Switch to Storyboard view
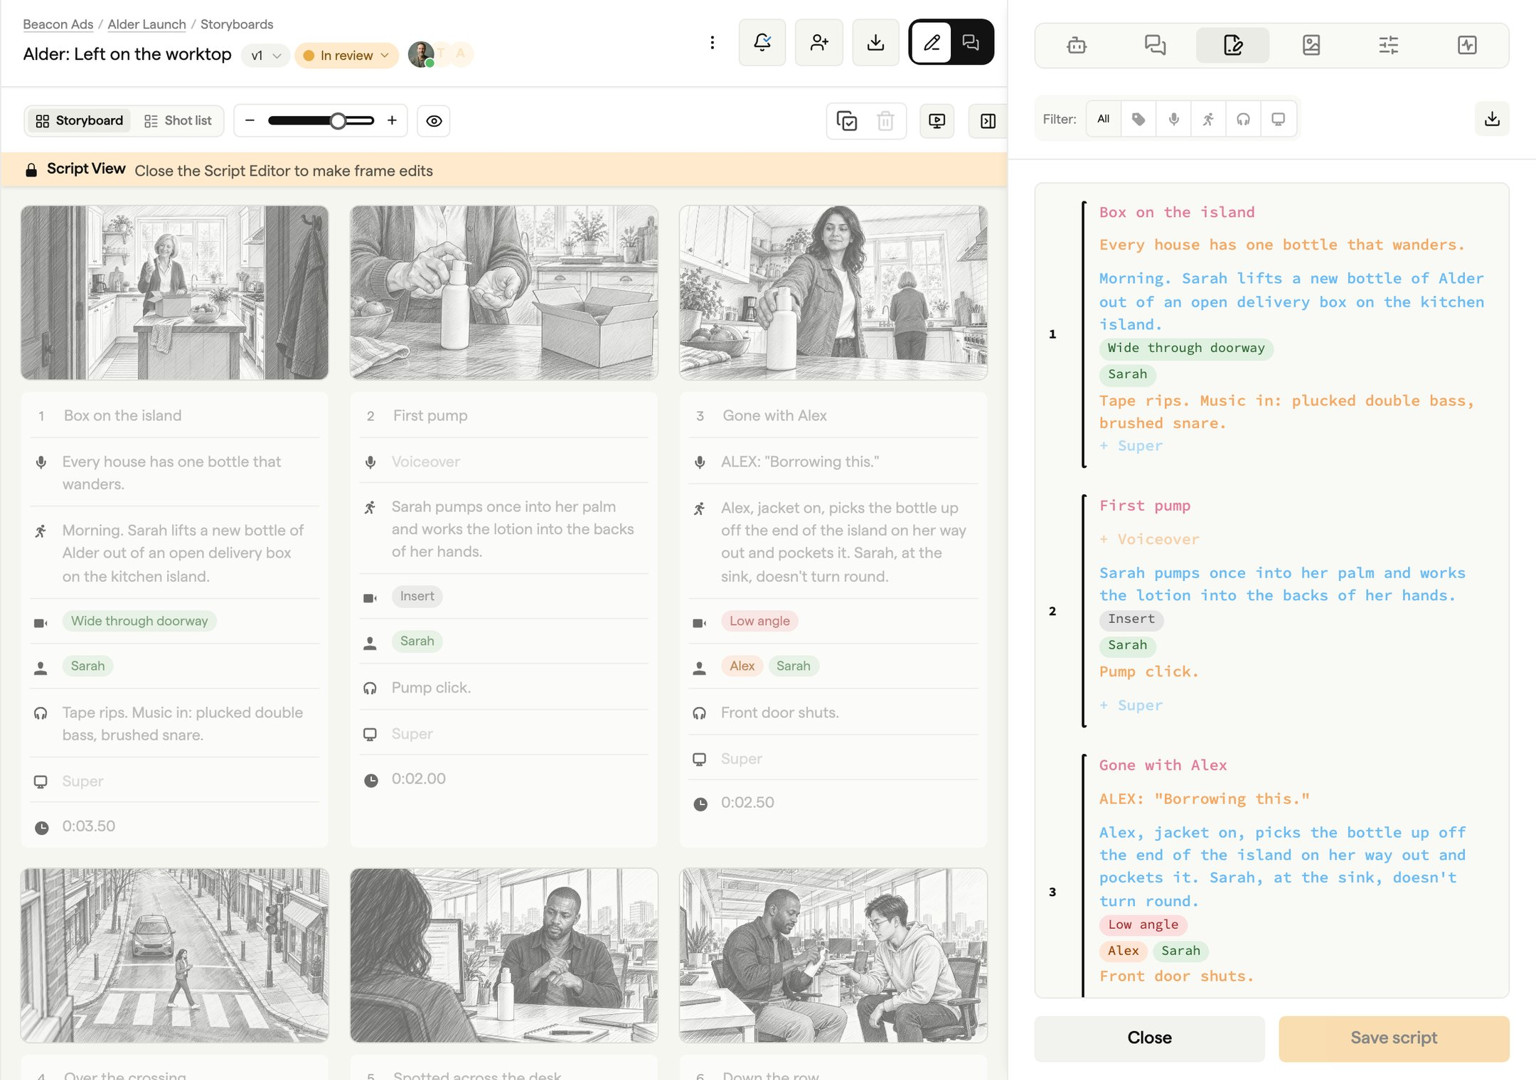The width and height of the screenshot is (1536, 1080). tap(79, 120)
